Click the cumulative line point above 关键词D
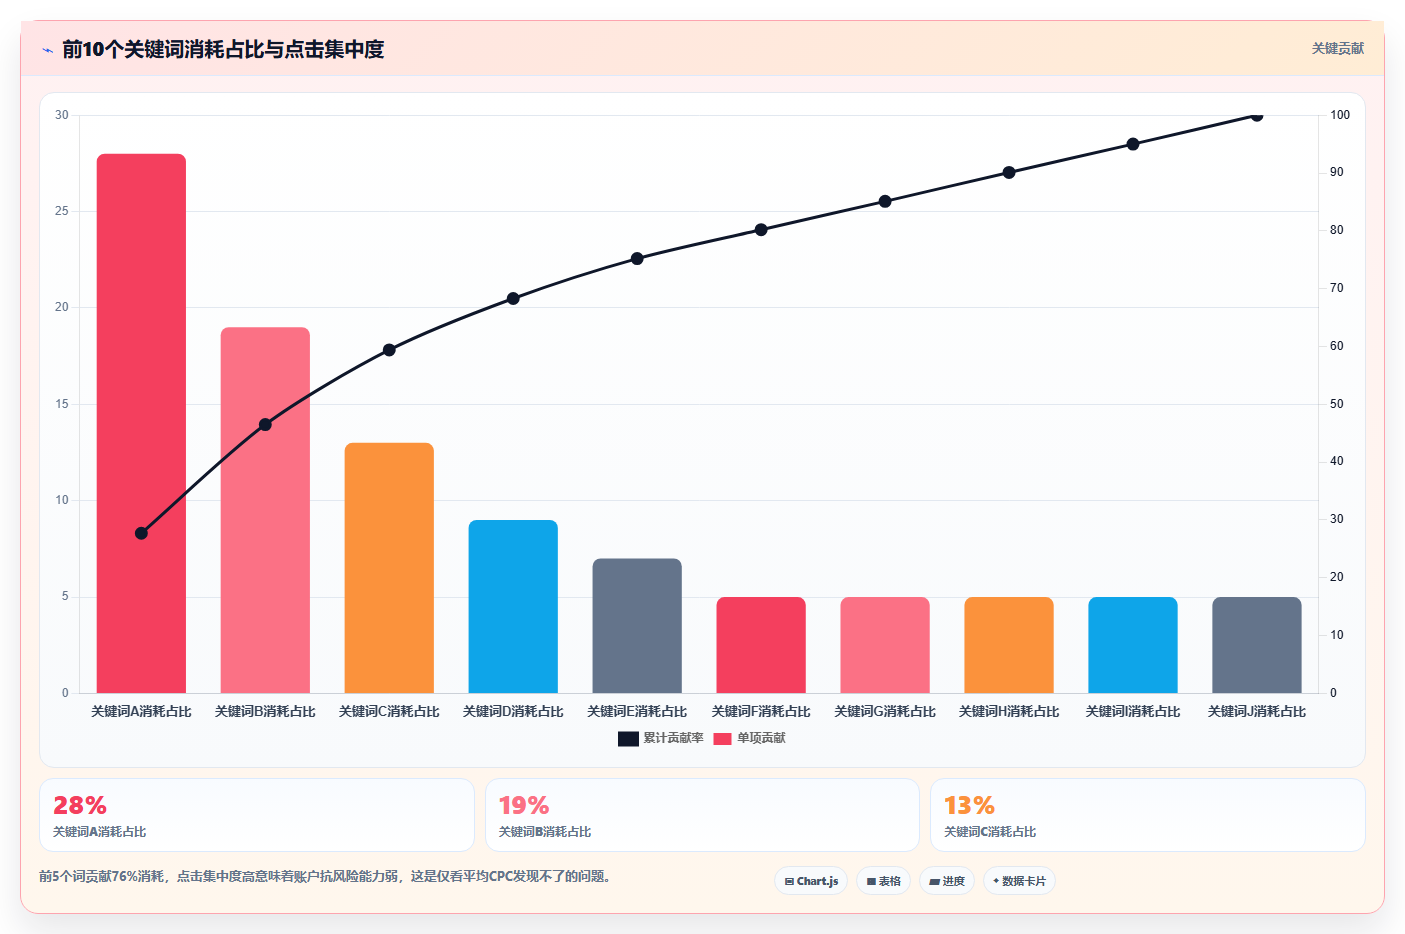This screenshot has width=1405, height=934. click(513, 298)
